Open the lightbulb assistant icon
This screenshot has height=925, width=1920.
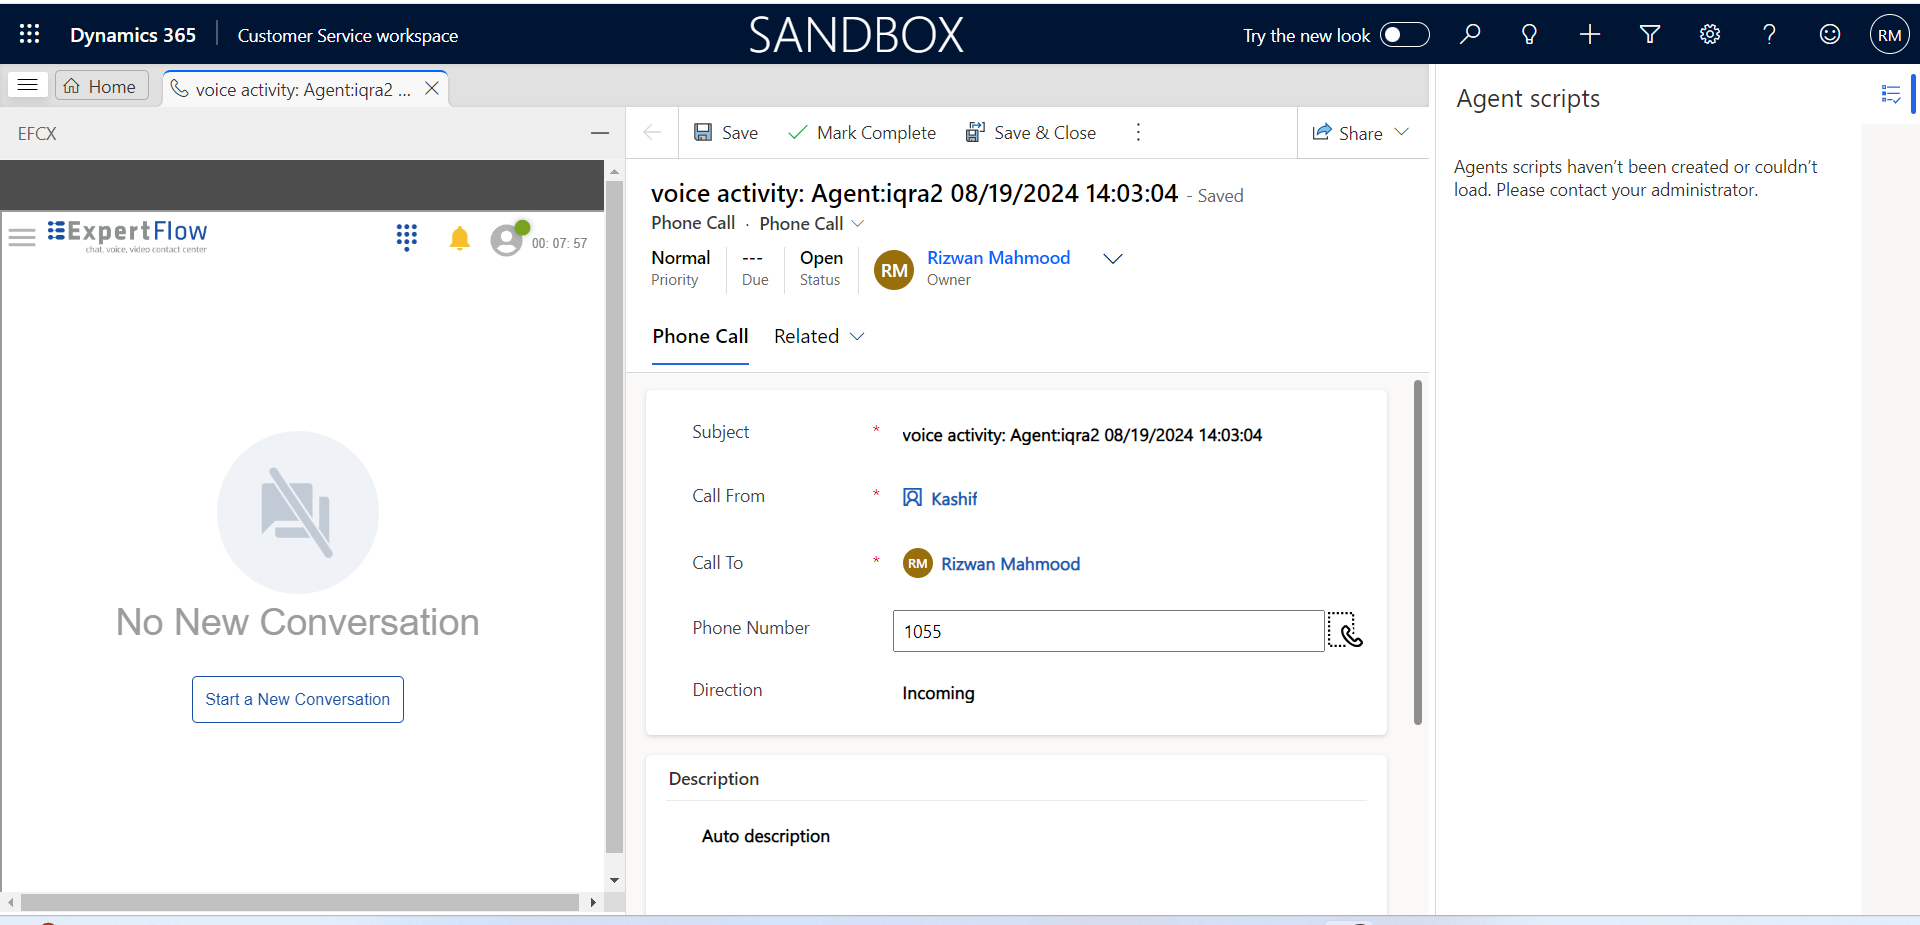tap(1529, 34)
